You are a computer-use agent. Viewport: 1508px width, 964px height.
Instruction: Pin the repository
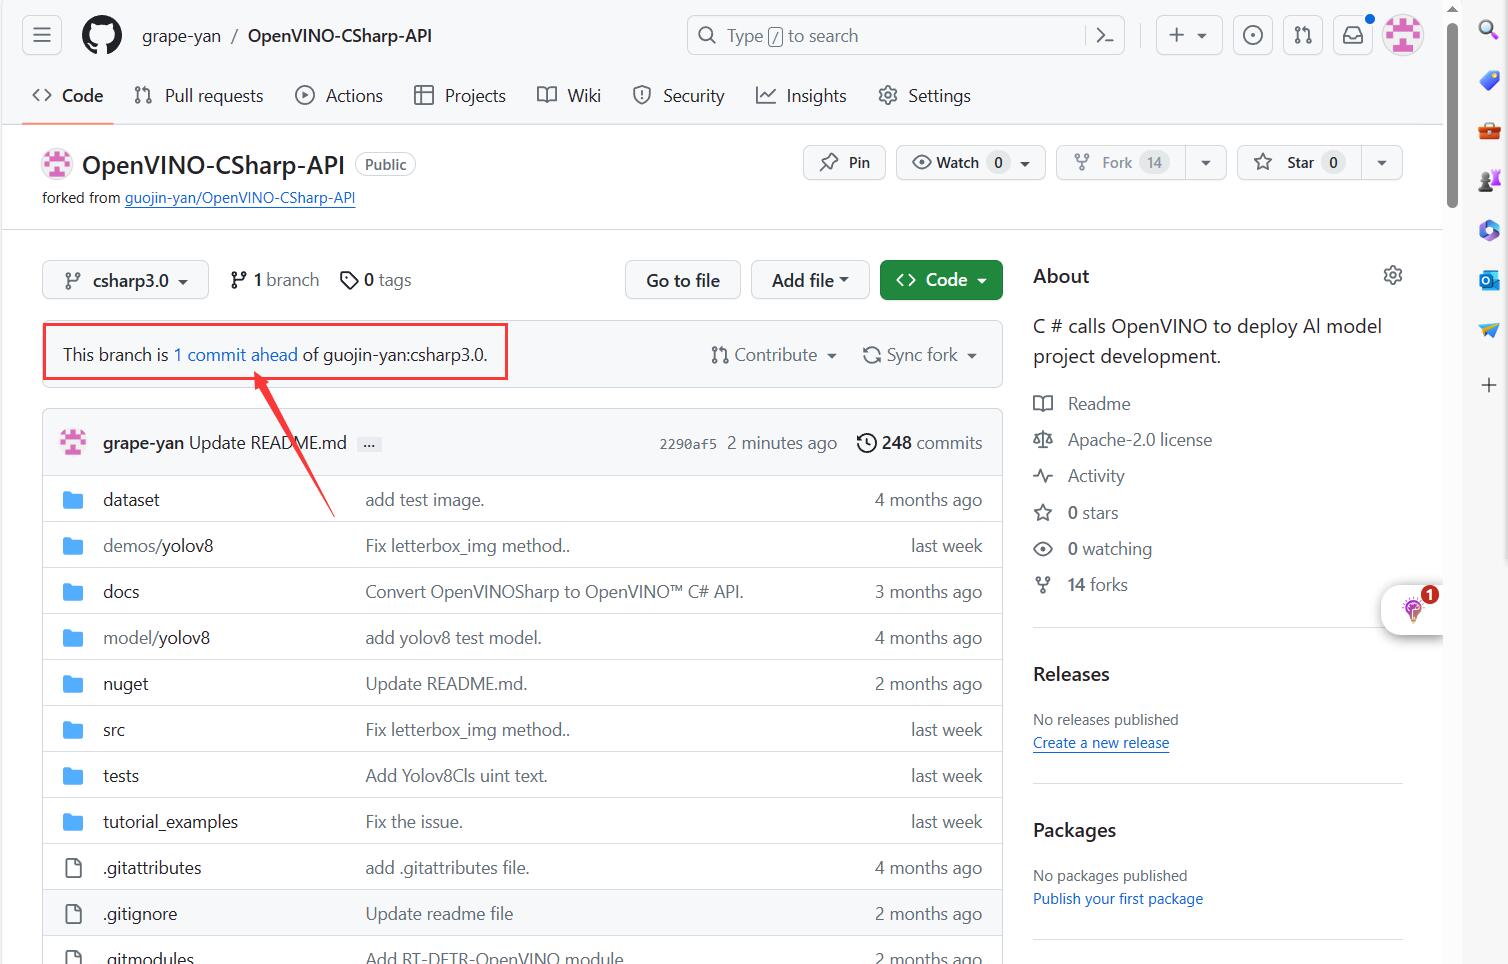[x=845, y=162]
